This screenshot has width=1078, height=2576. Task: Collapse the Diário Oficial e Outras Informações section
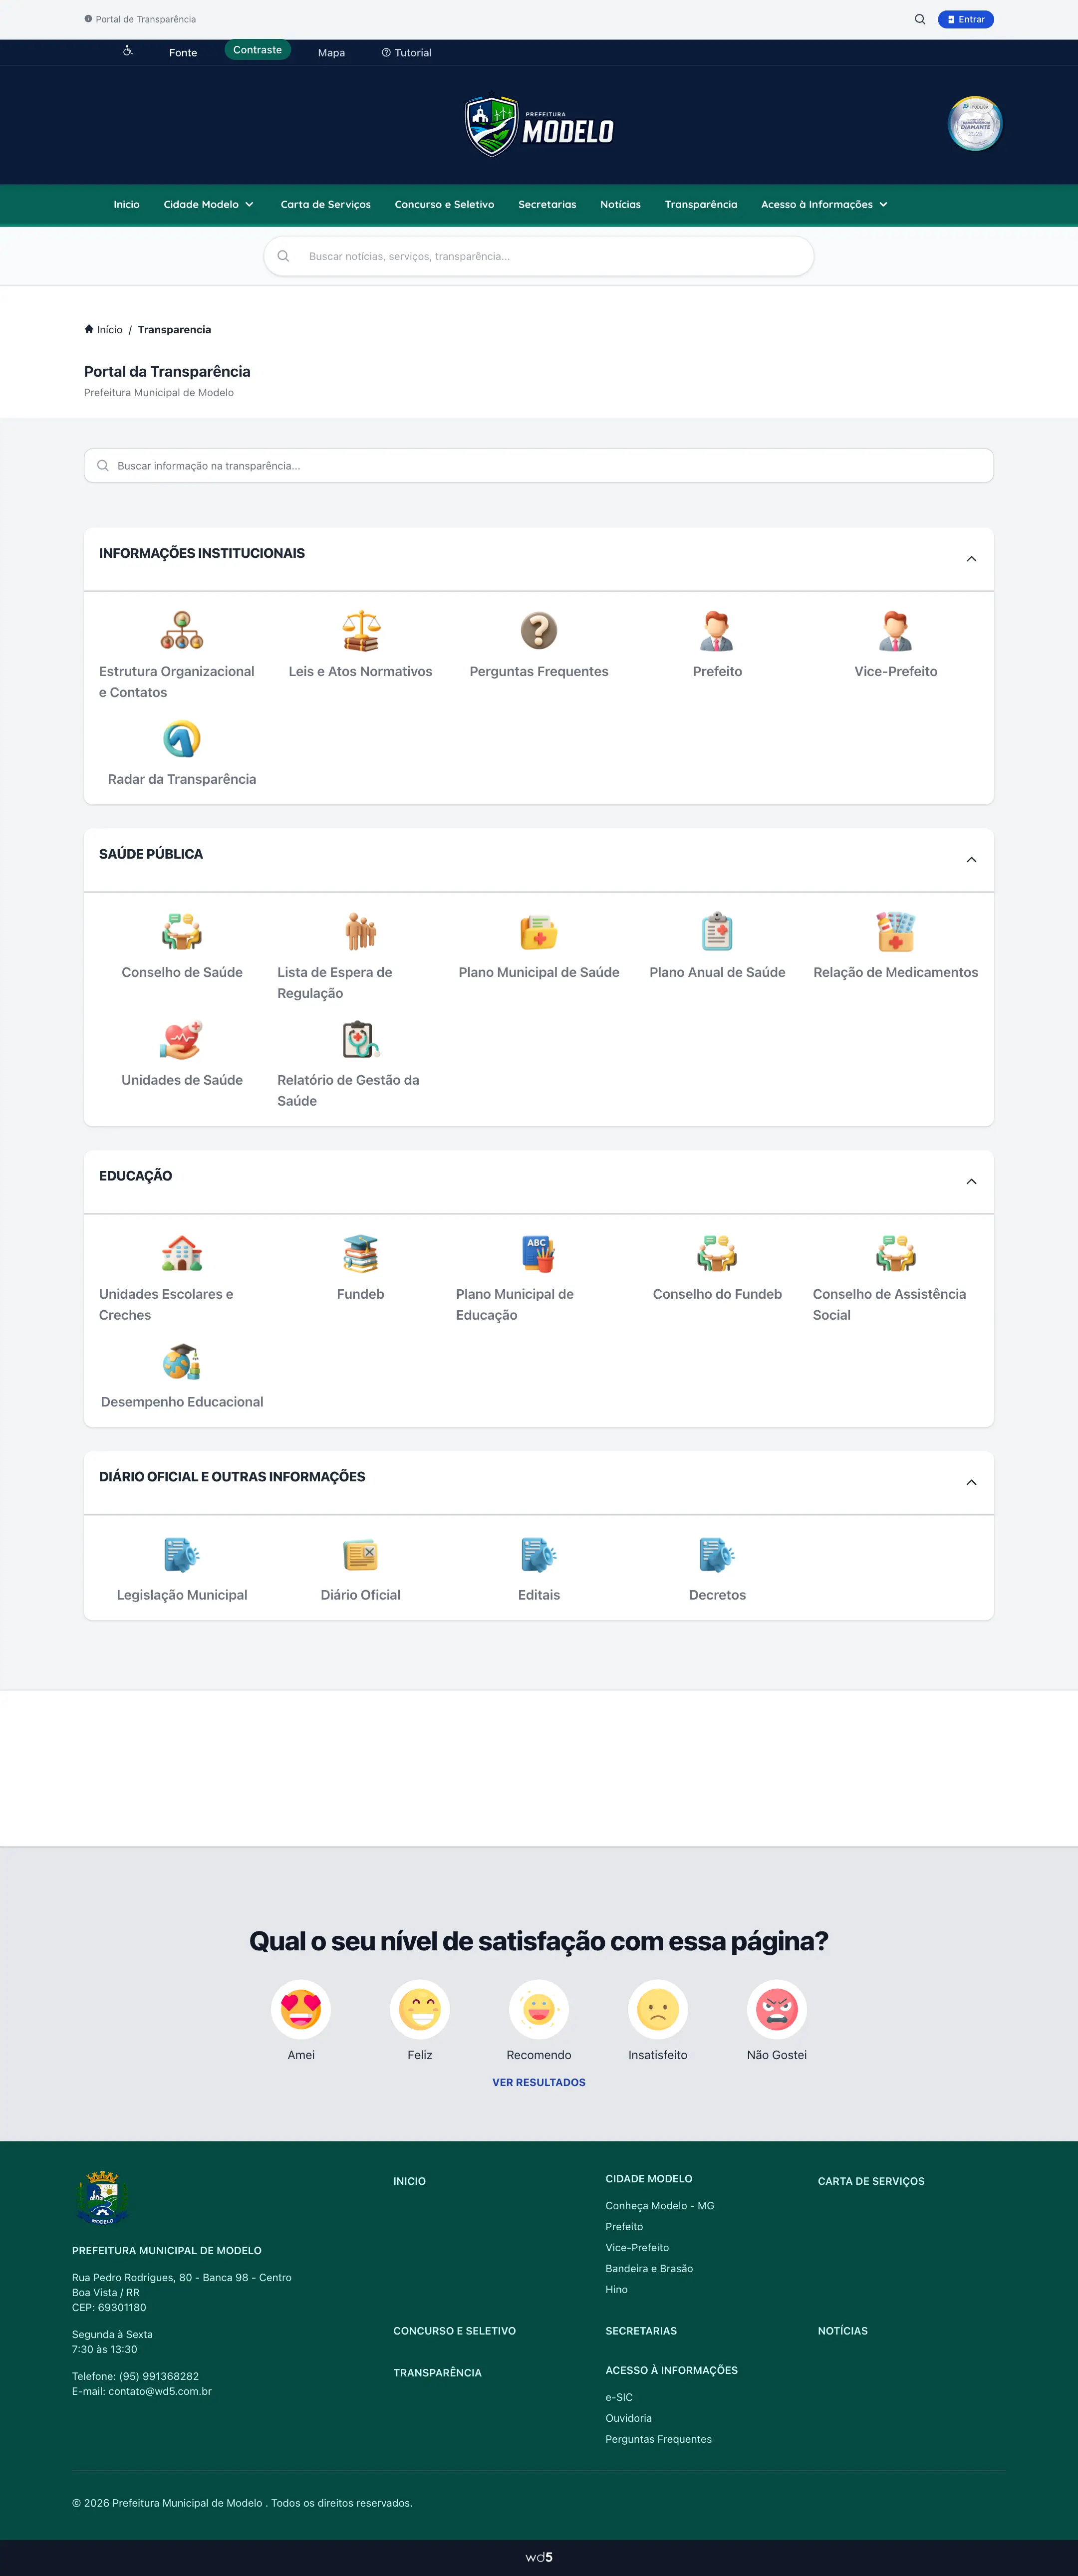(x=971, y=1483)
